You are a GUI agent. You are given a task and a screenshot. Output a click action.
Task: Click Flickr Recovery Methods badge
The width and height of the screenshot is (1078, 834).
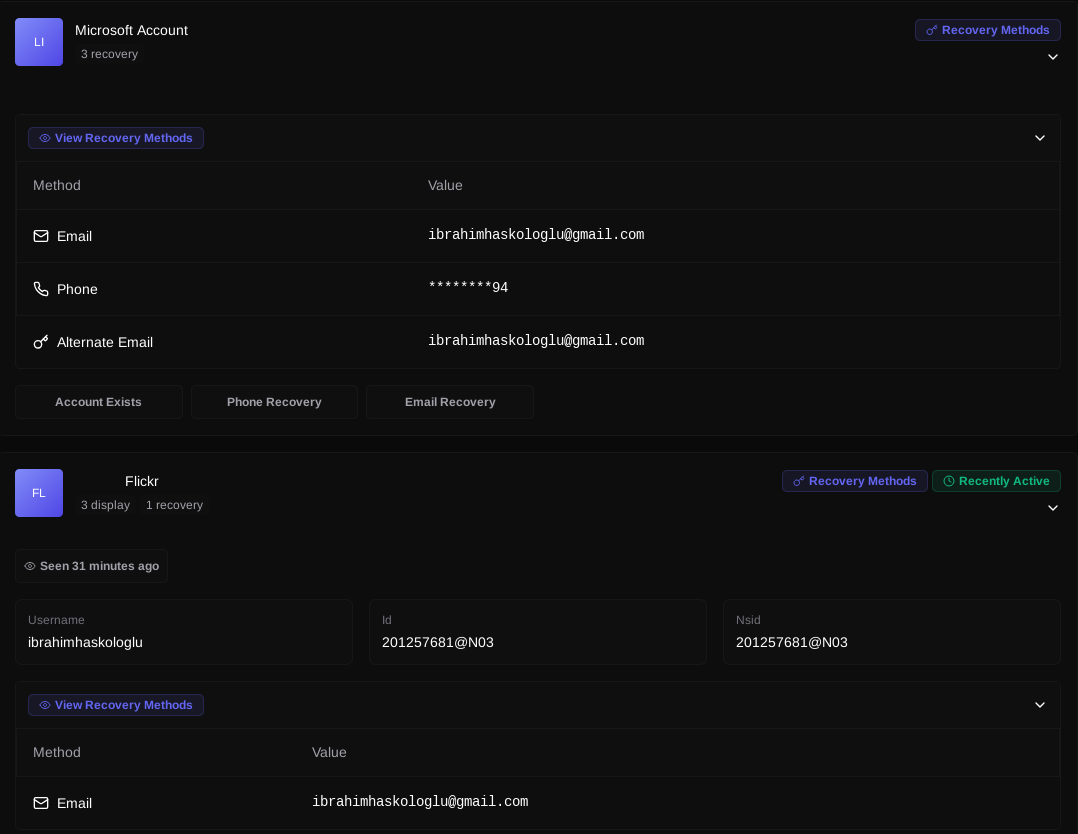pyautogui.click(x=854, y=481)
